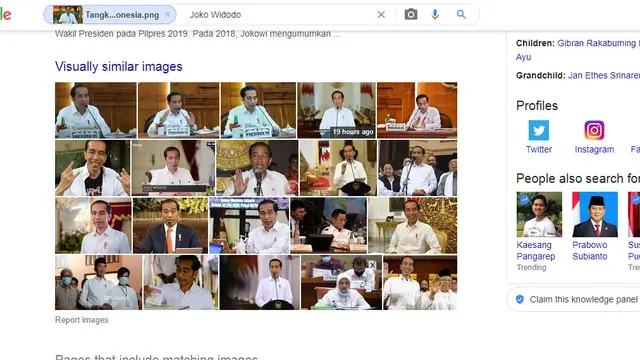Select the Kaesang Pangarep photo

tap(539, 214)
